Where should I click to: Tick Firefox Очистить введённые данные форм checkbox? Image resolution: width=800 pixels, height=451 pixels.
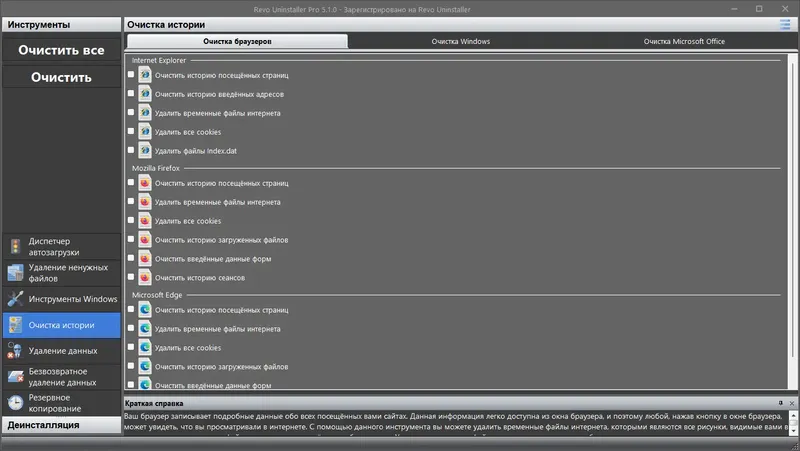pos(131,258)
